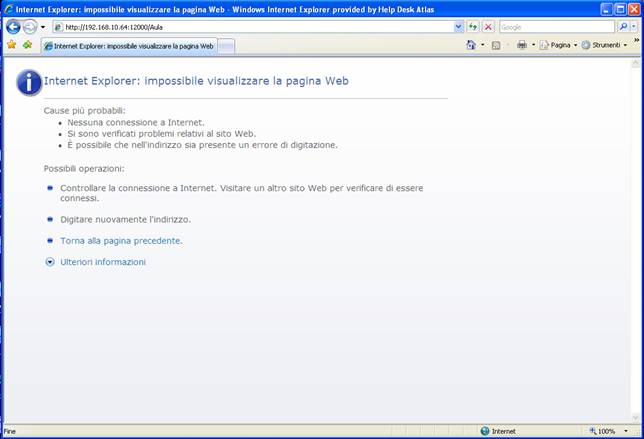Click the Home page icon
Image resolution: width=644 pixels, height=439 pixels.
click(x=471, y=45)
